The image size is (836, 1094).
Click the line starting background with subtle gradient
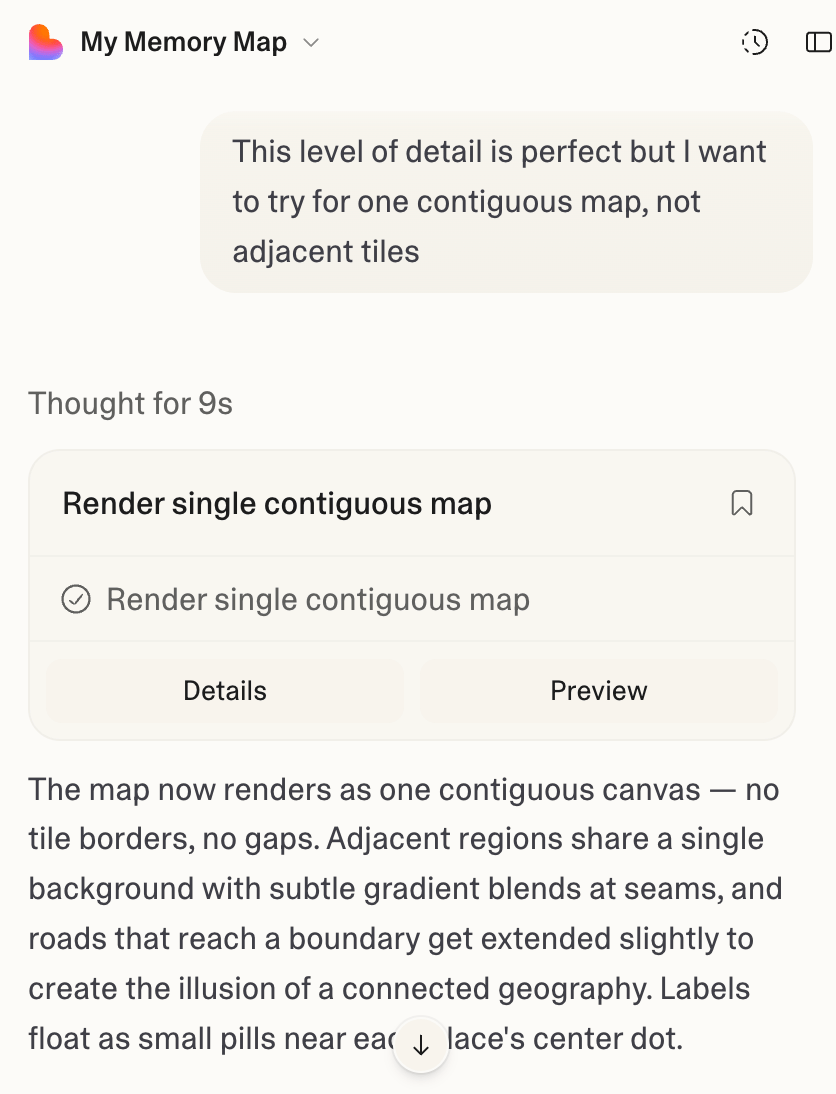click(404, 888)
